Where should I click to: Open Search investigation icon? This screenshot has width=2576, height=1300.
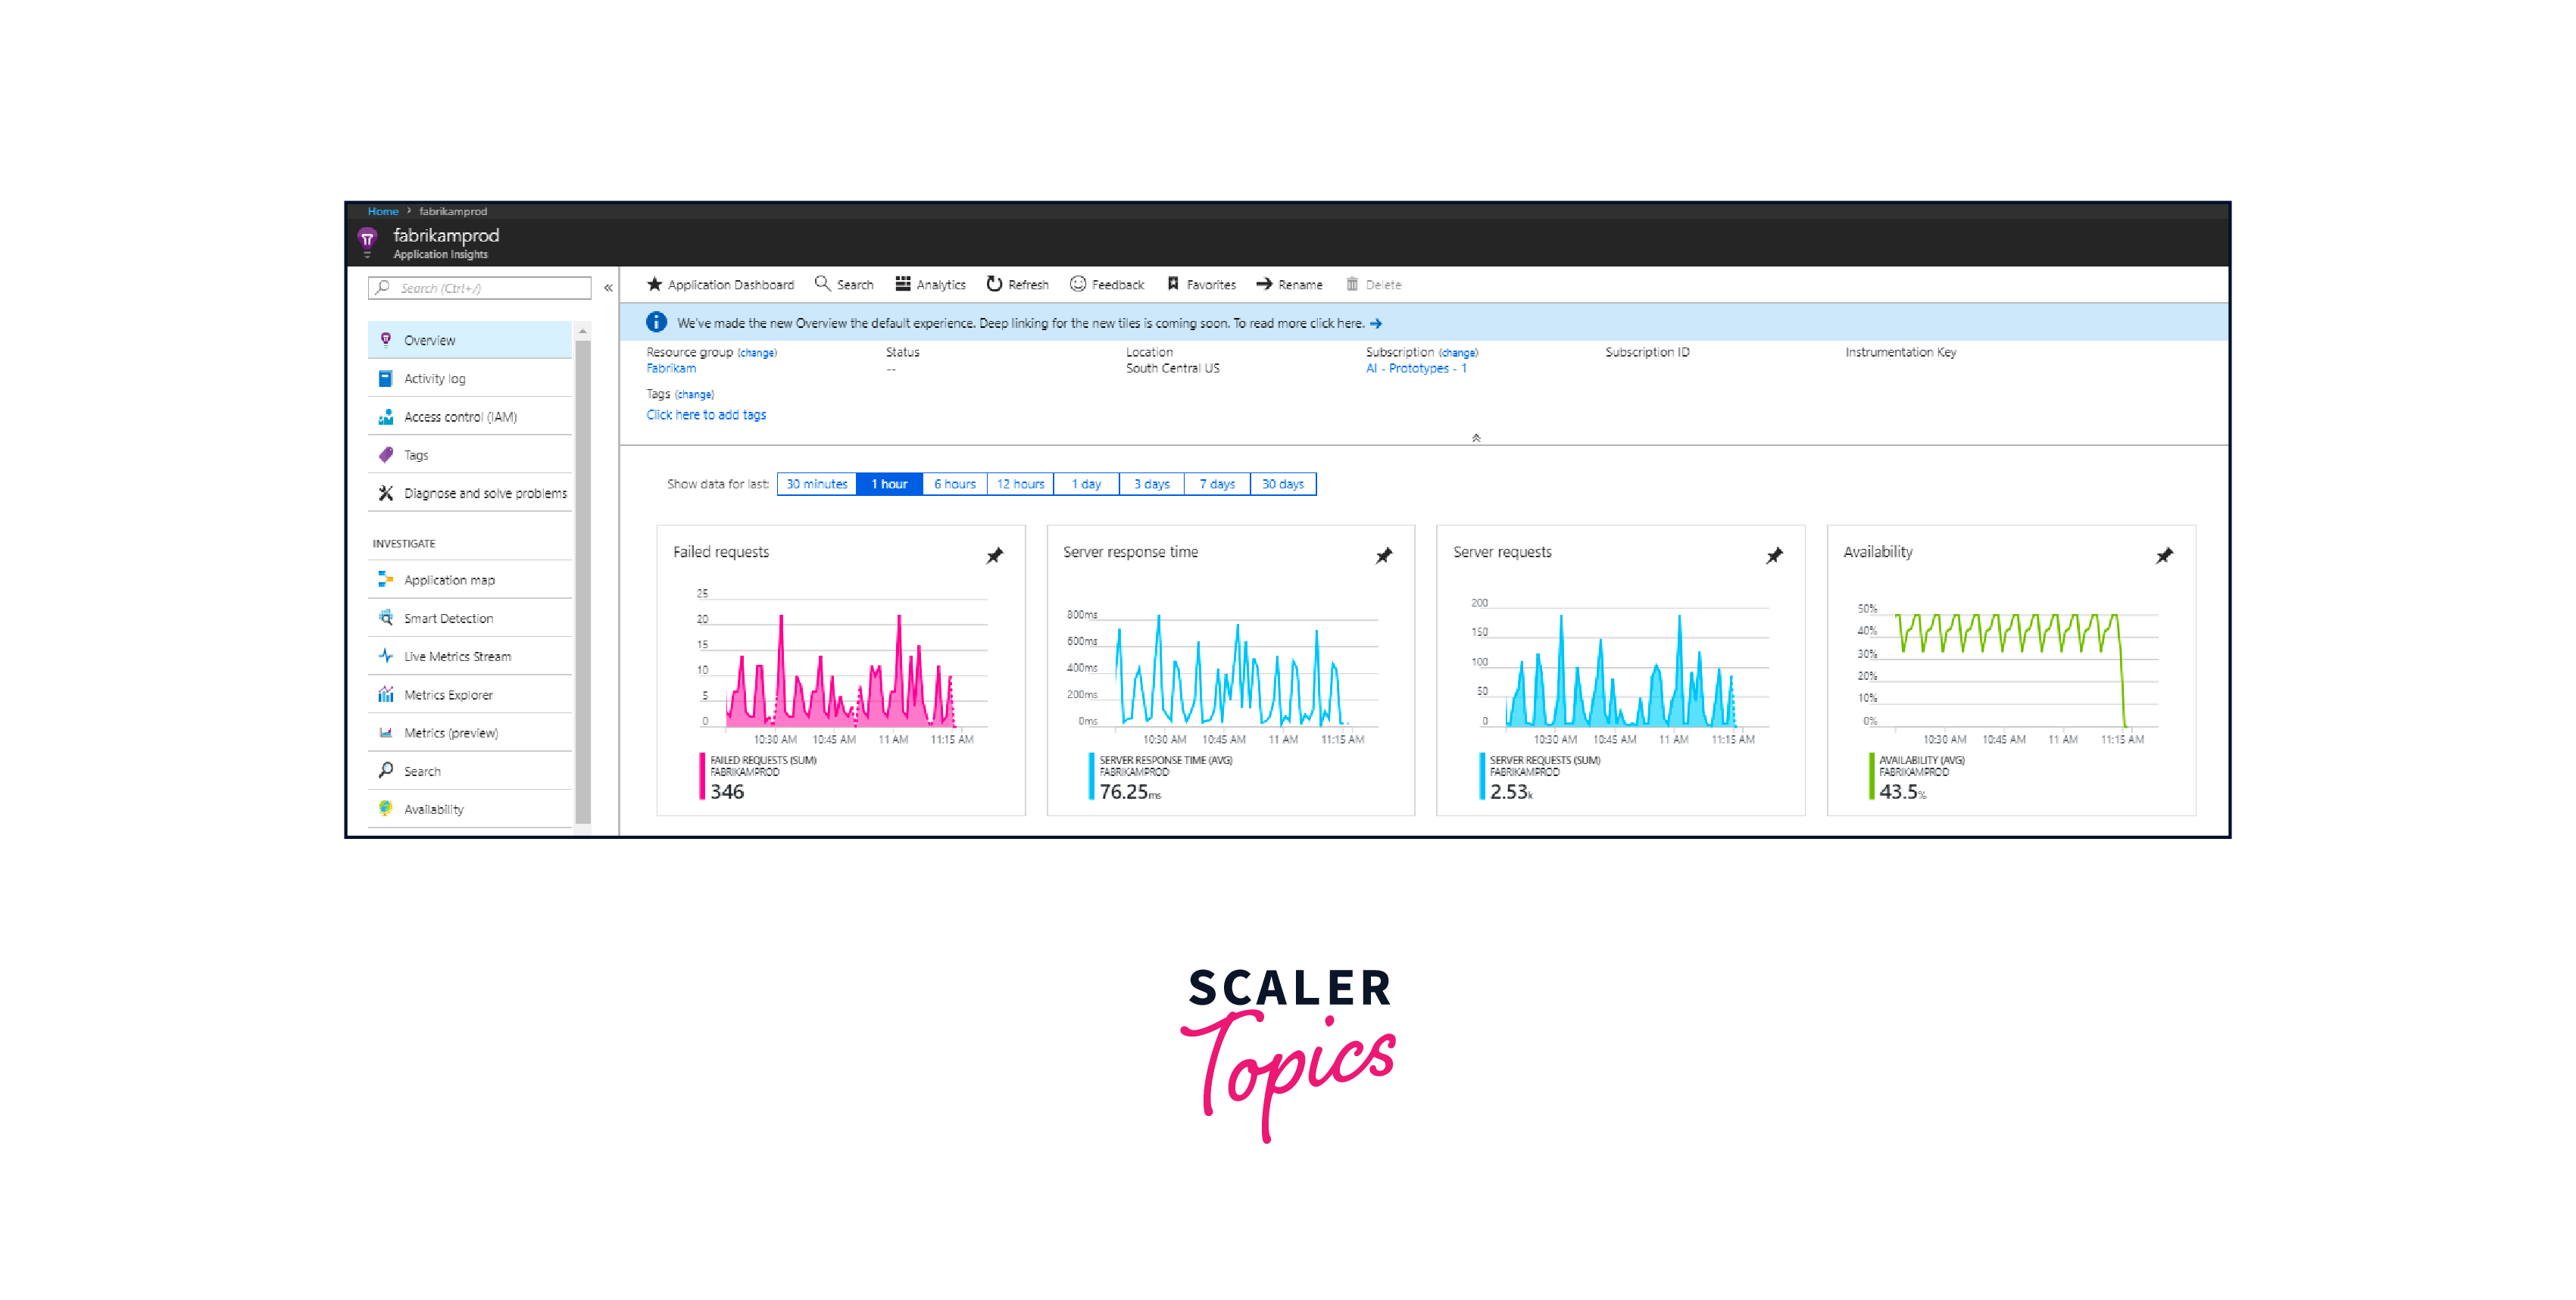pos(385,771)
